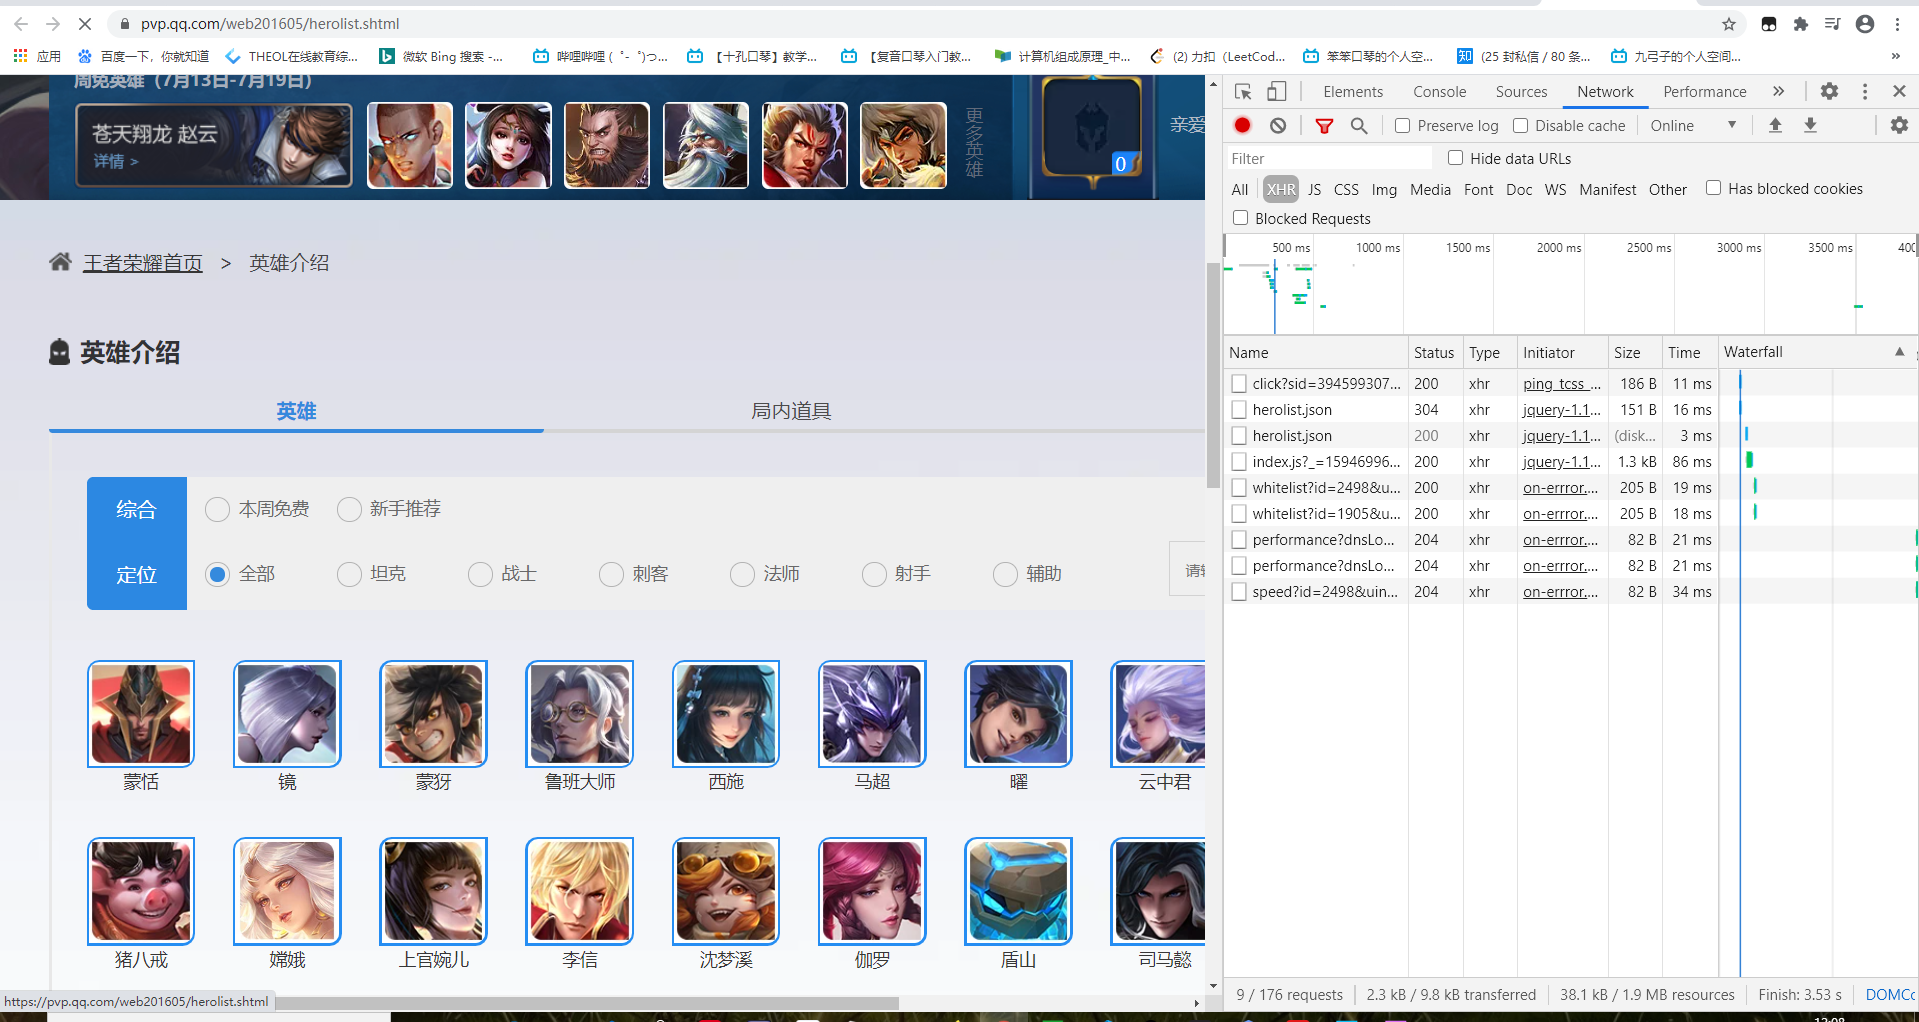The image size is (1919, 1022).
Task: Click the DevTools inspect element picker icon
Action: click(x=1243, y=92)
